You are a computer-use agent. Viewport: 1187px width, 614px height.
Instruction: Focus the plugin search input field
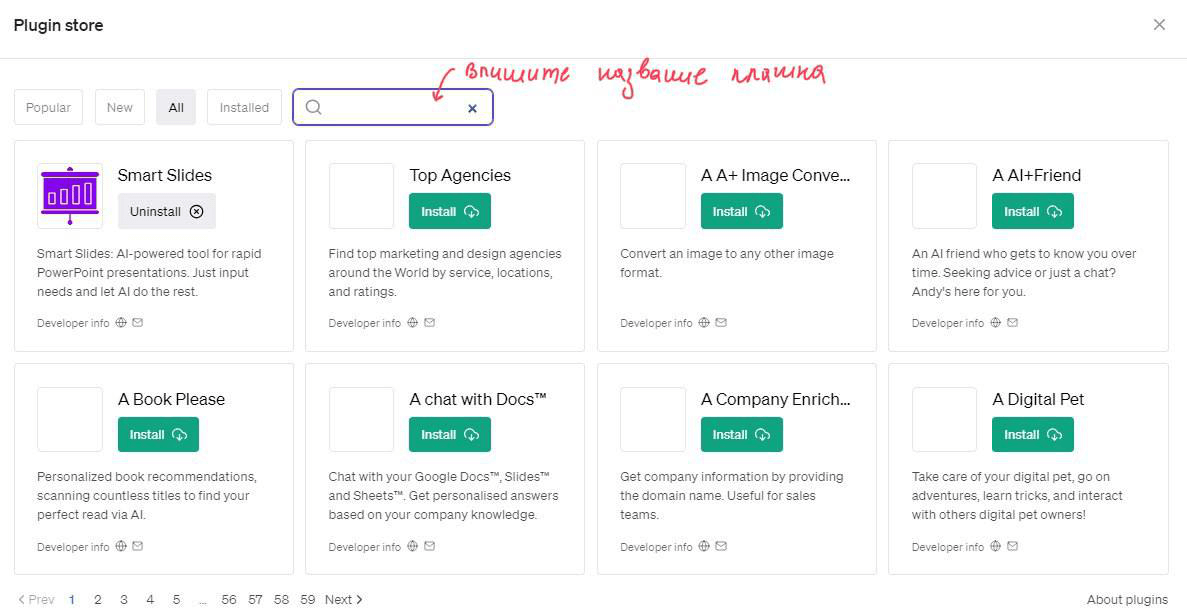pos(393,108)
